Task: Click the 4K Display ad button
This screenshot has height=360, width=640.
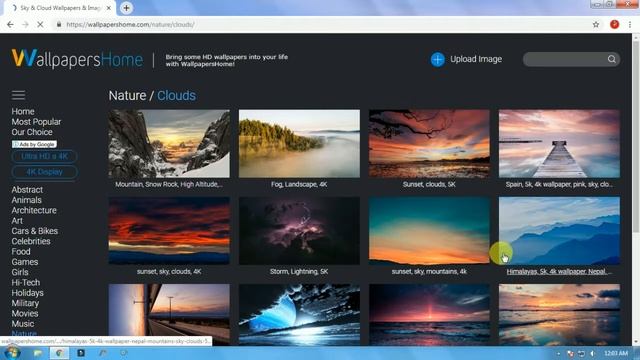Action: 44,172
